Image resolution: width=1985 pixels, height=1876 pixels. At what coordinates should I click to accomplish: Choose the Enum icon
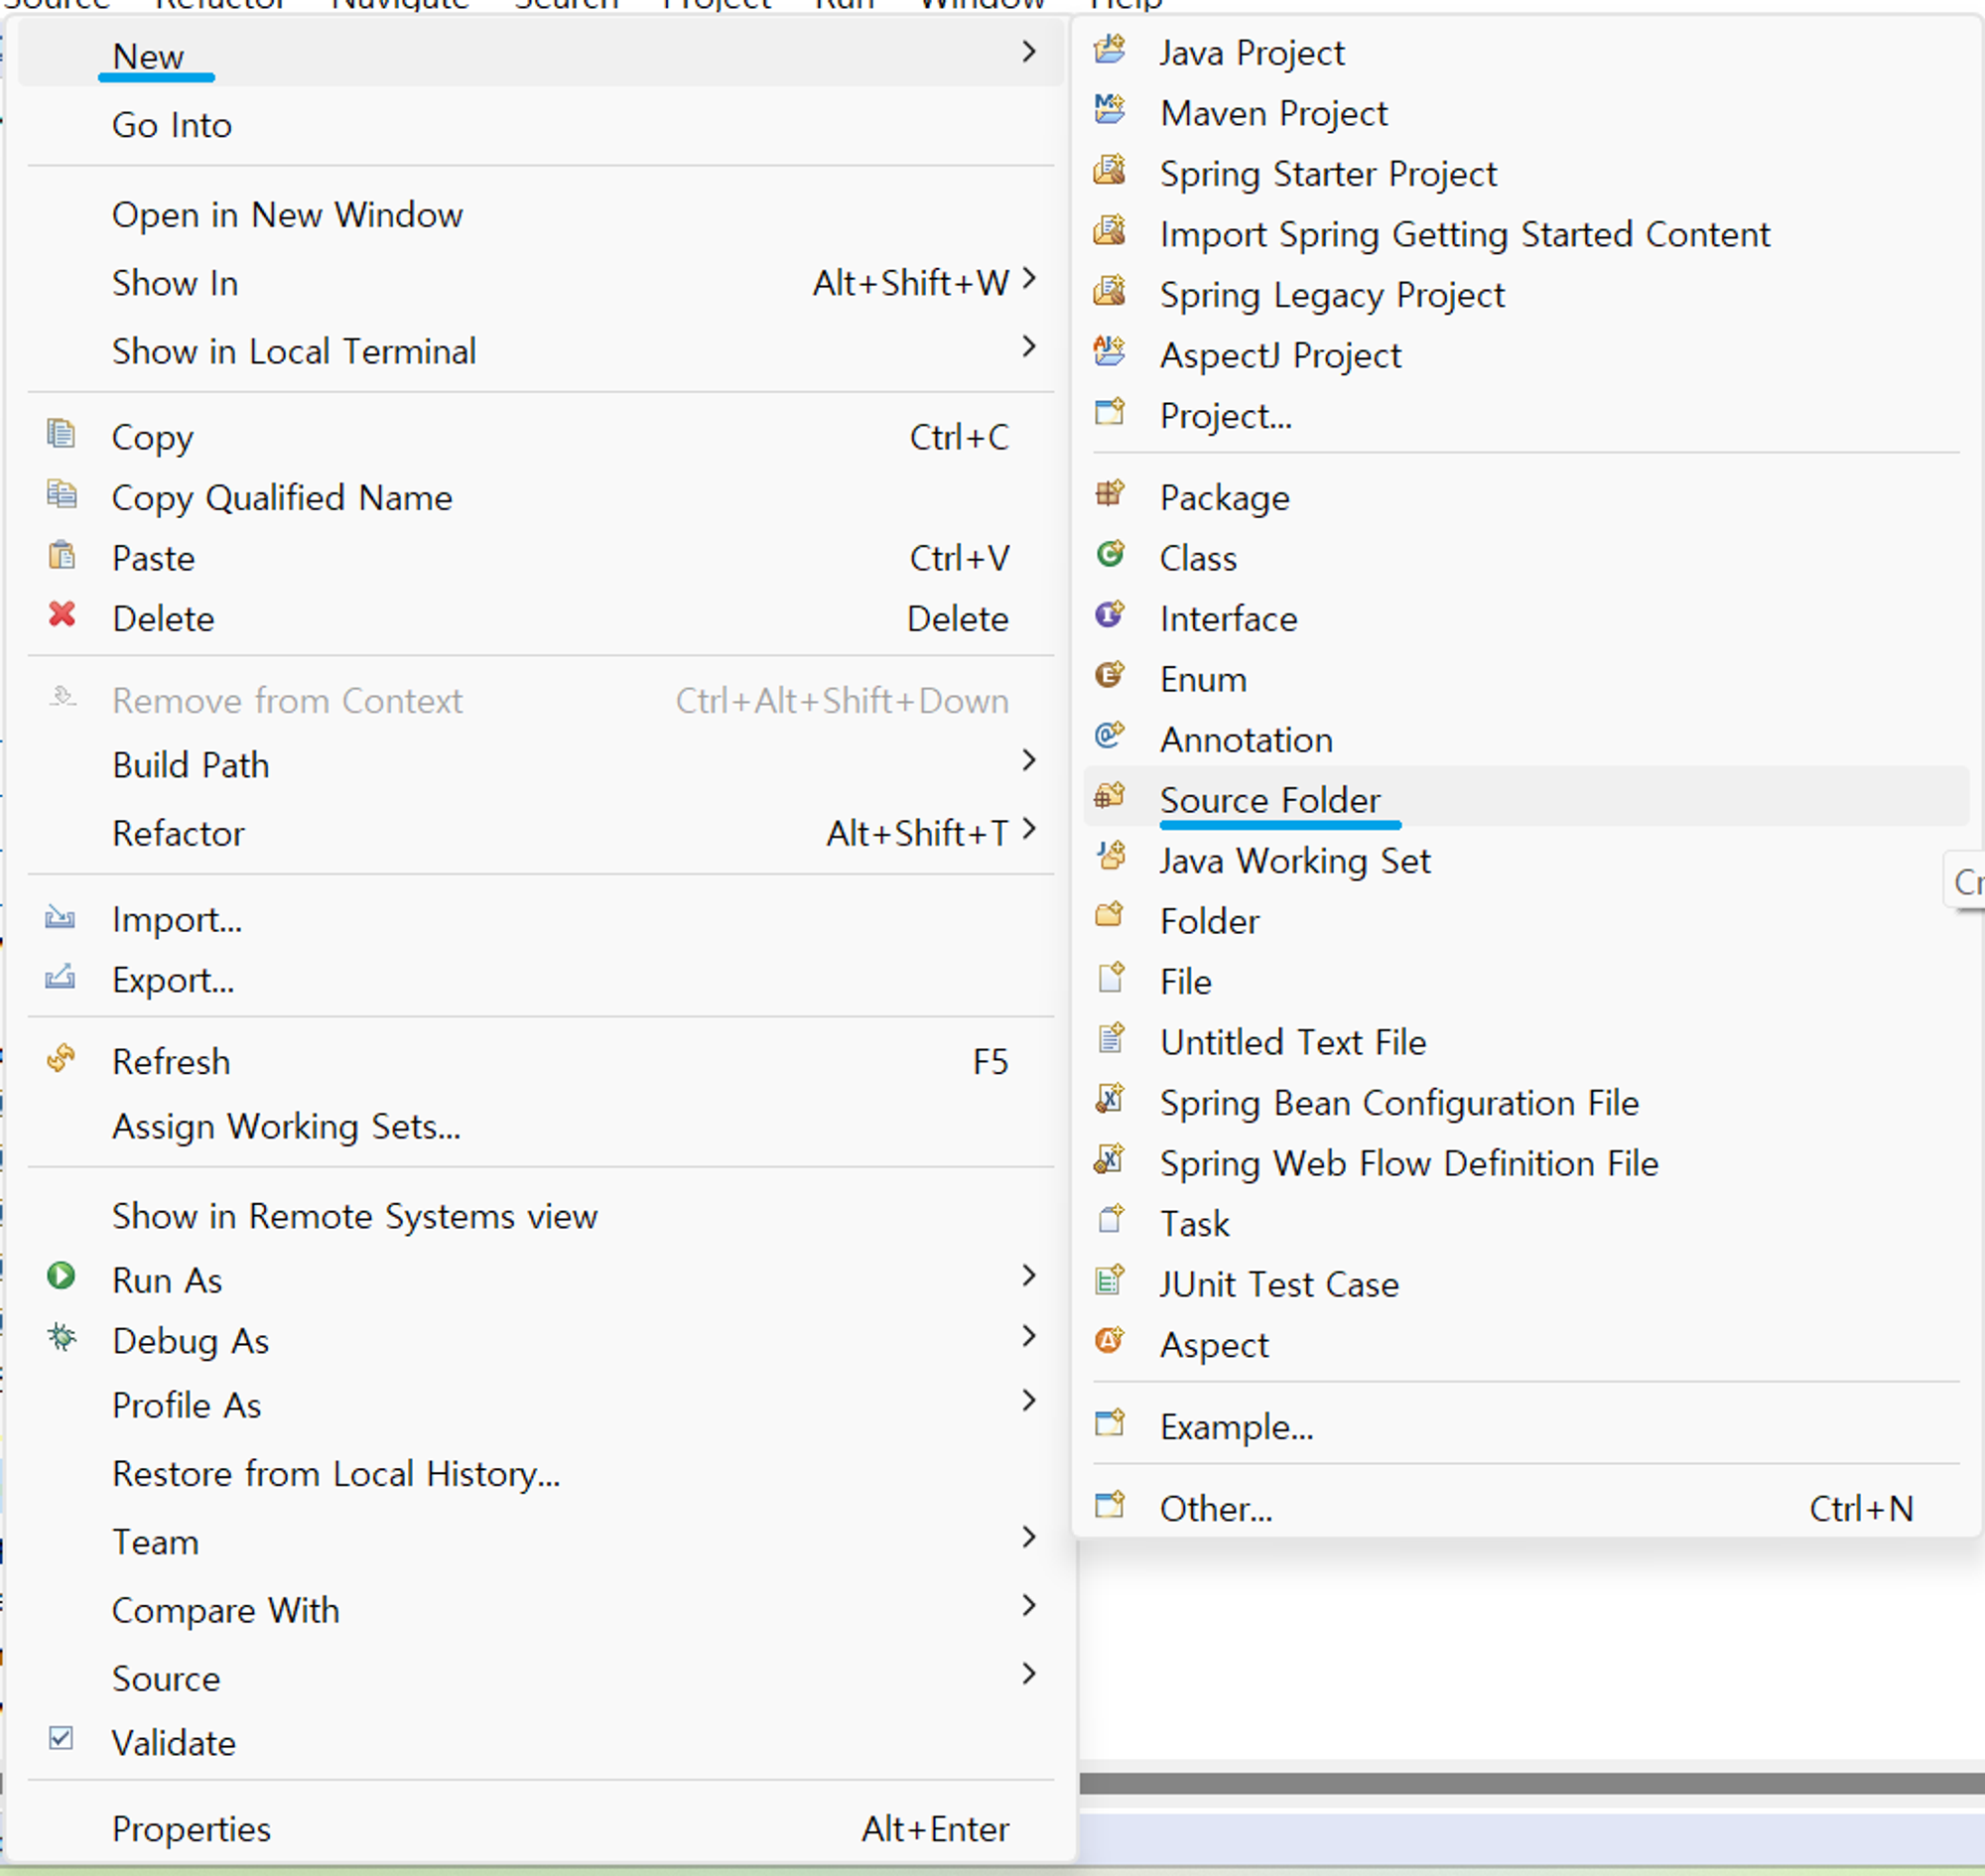(1109, 677)
